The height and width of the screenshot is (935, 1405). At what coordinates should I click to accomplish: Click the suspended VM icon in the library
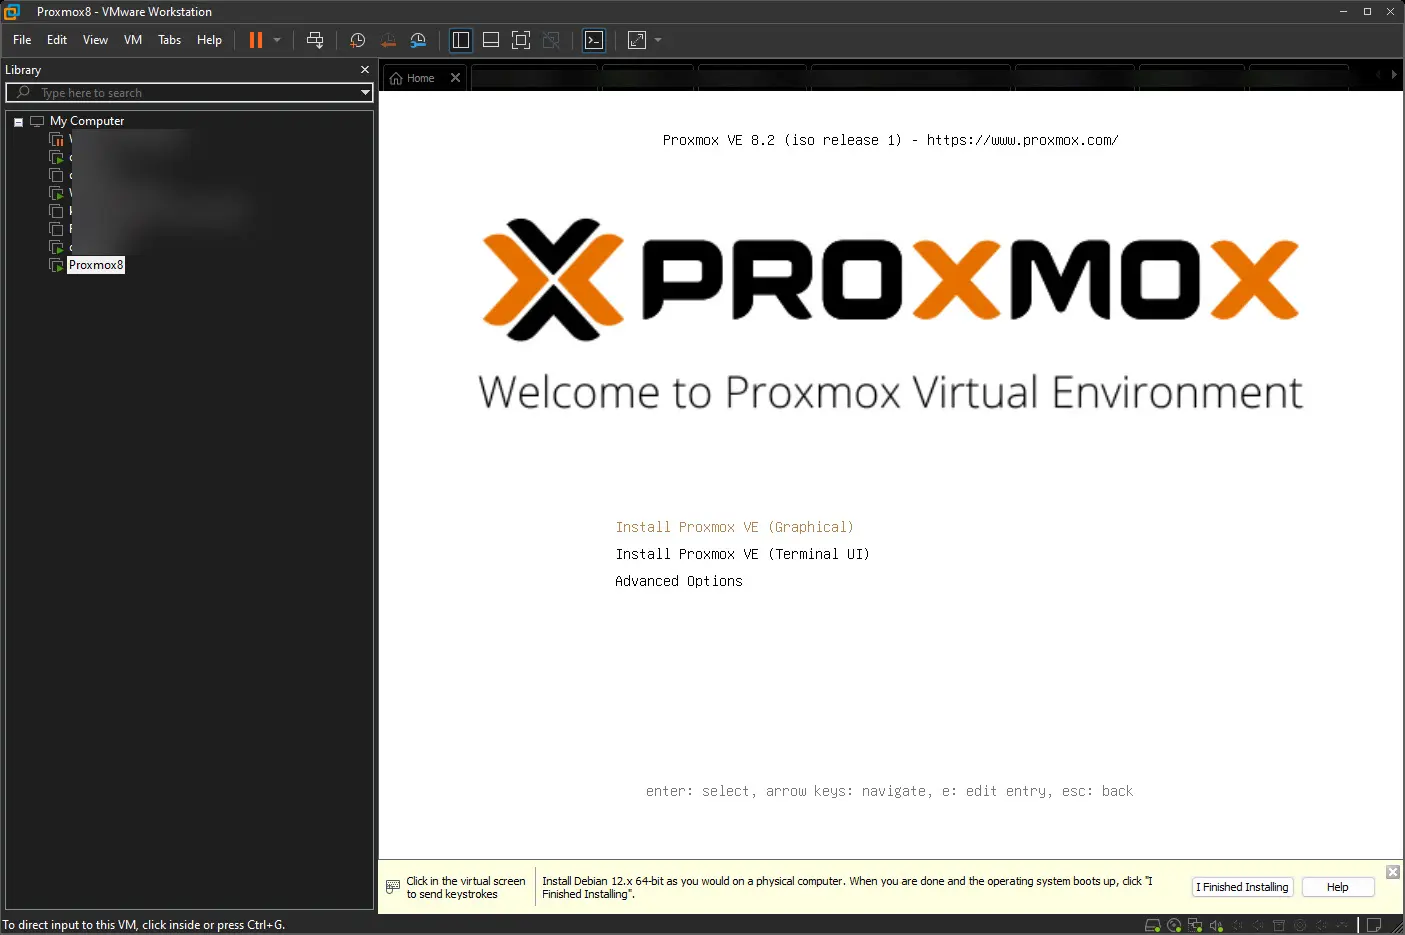(57, 139)
